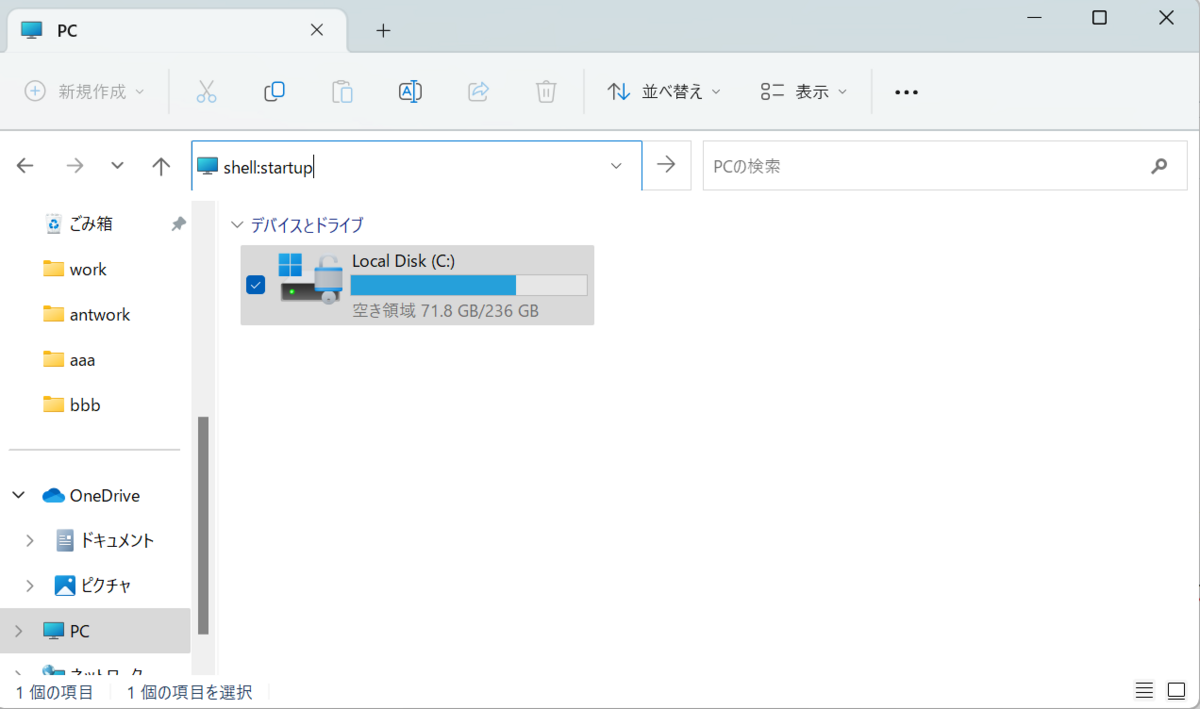Click the Paste clipboard icon
The height and width of the screenshot is (709, 1200).
342,91
